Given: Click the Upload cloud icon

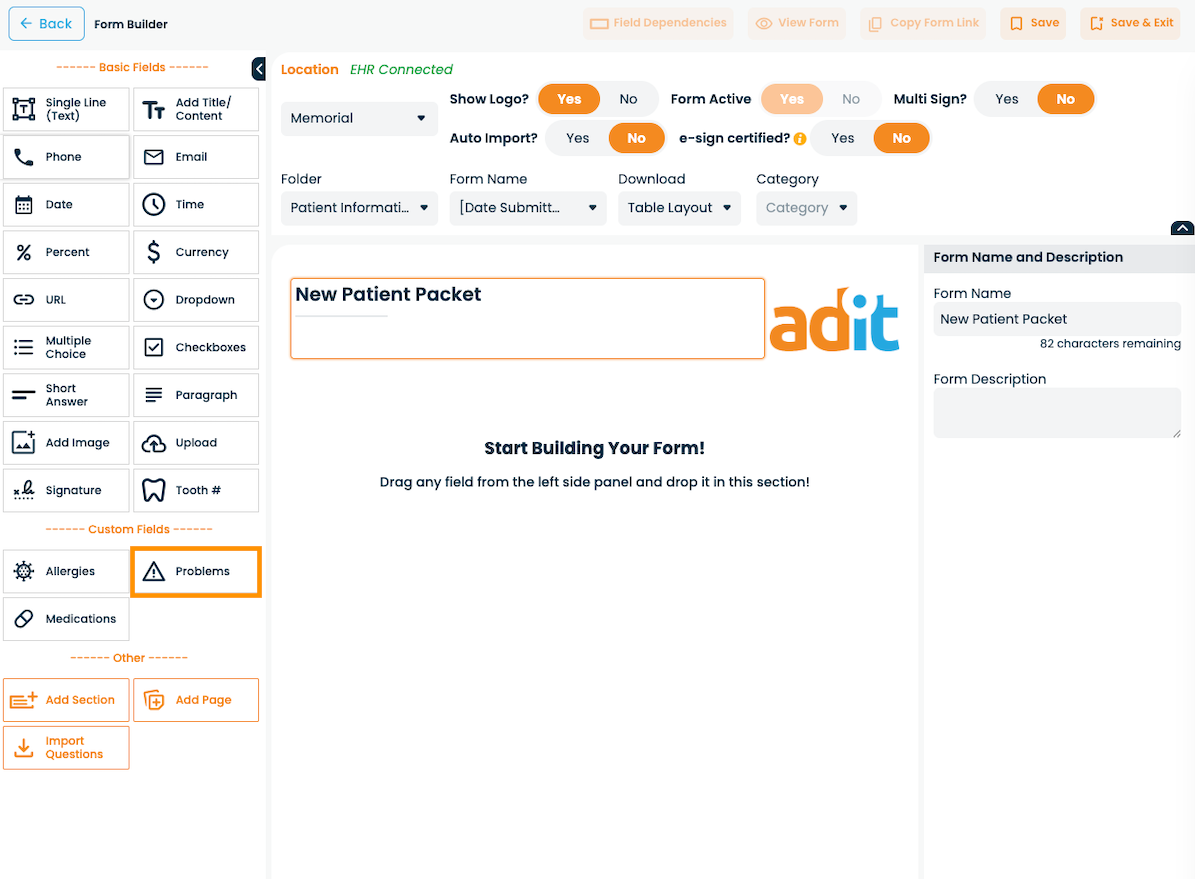Looking at the screenshot, I should click(x=153, y=443).
